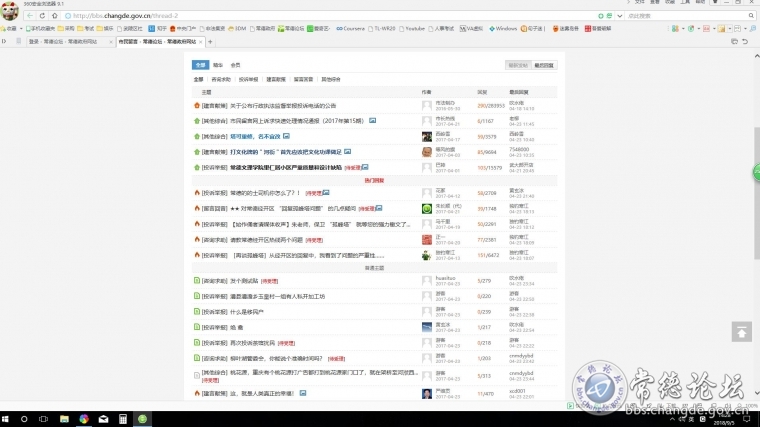Open thread 什么是移民户

click(x=247, y=312)
